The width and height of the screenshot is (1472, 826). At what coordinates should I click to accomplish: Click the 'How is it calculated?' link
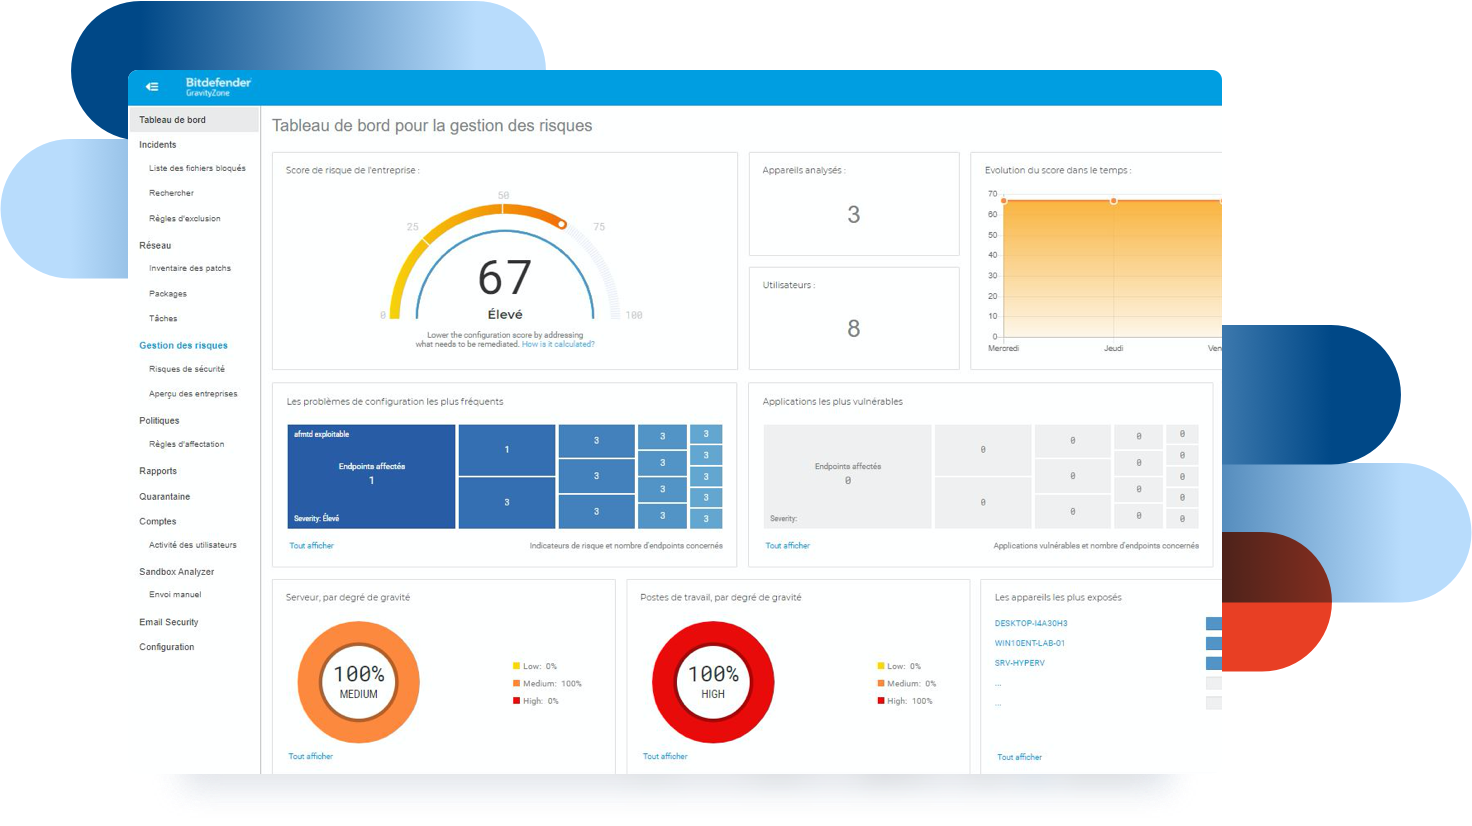[558, 344]
